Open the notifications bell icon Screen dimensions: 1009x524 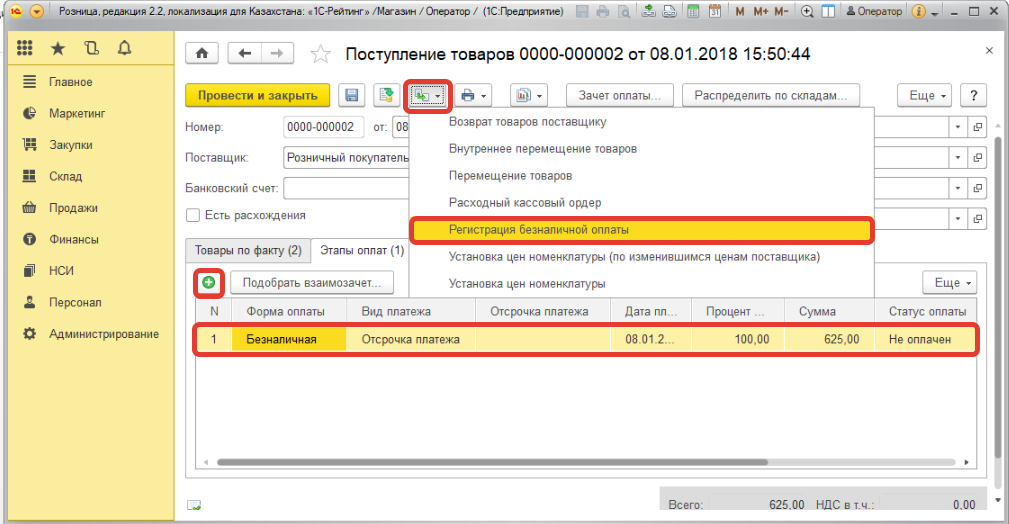[124, 48]
